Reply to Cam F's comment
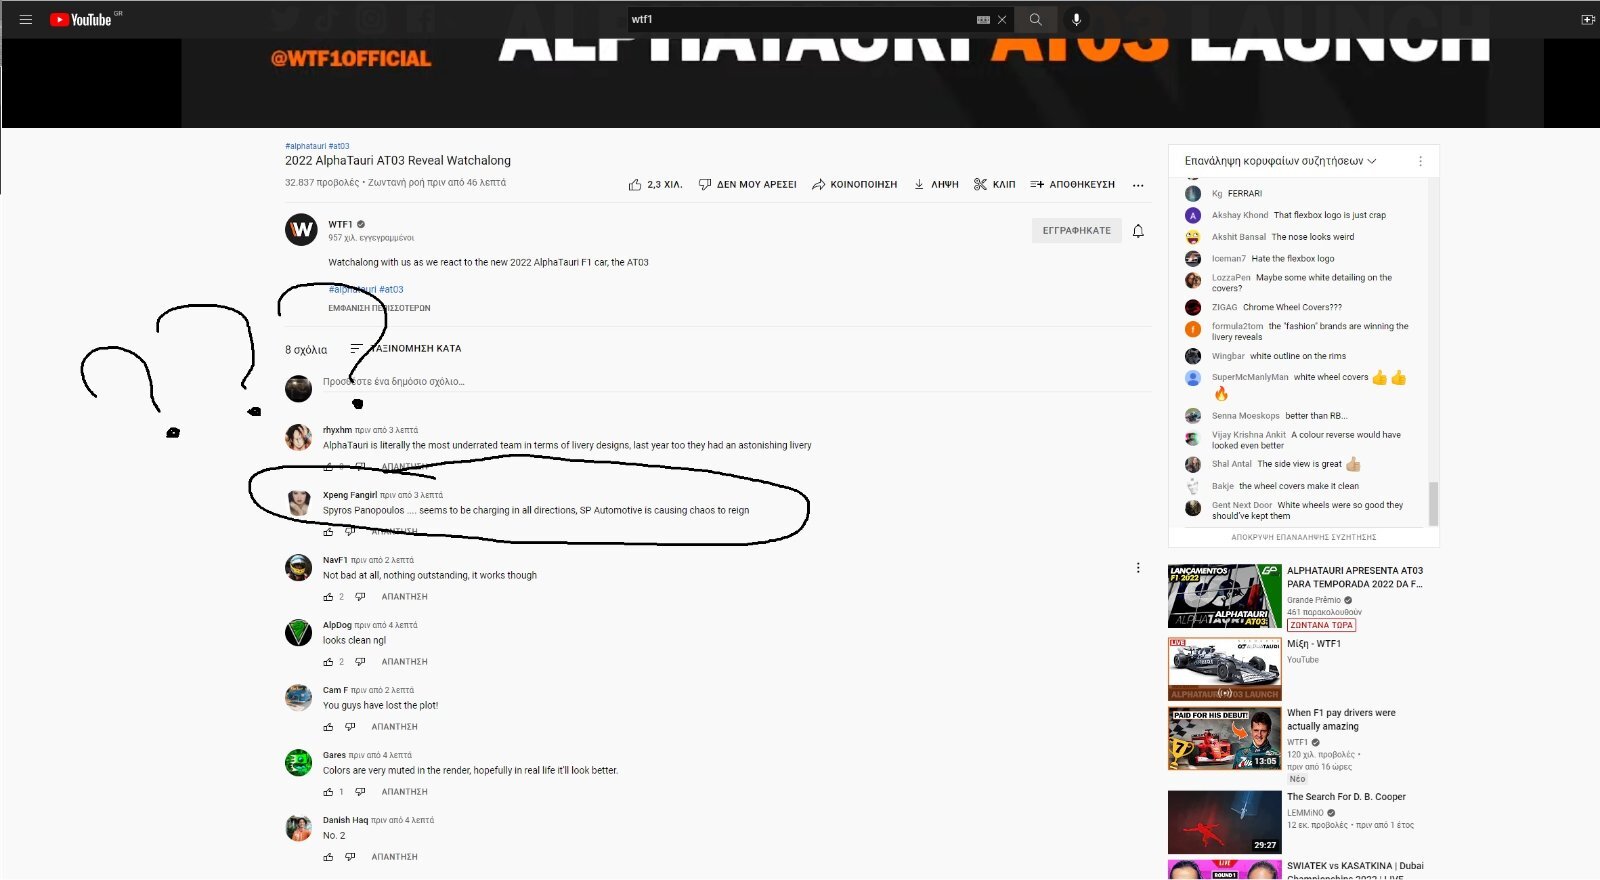 [x=394, y=727]
